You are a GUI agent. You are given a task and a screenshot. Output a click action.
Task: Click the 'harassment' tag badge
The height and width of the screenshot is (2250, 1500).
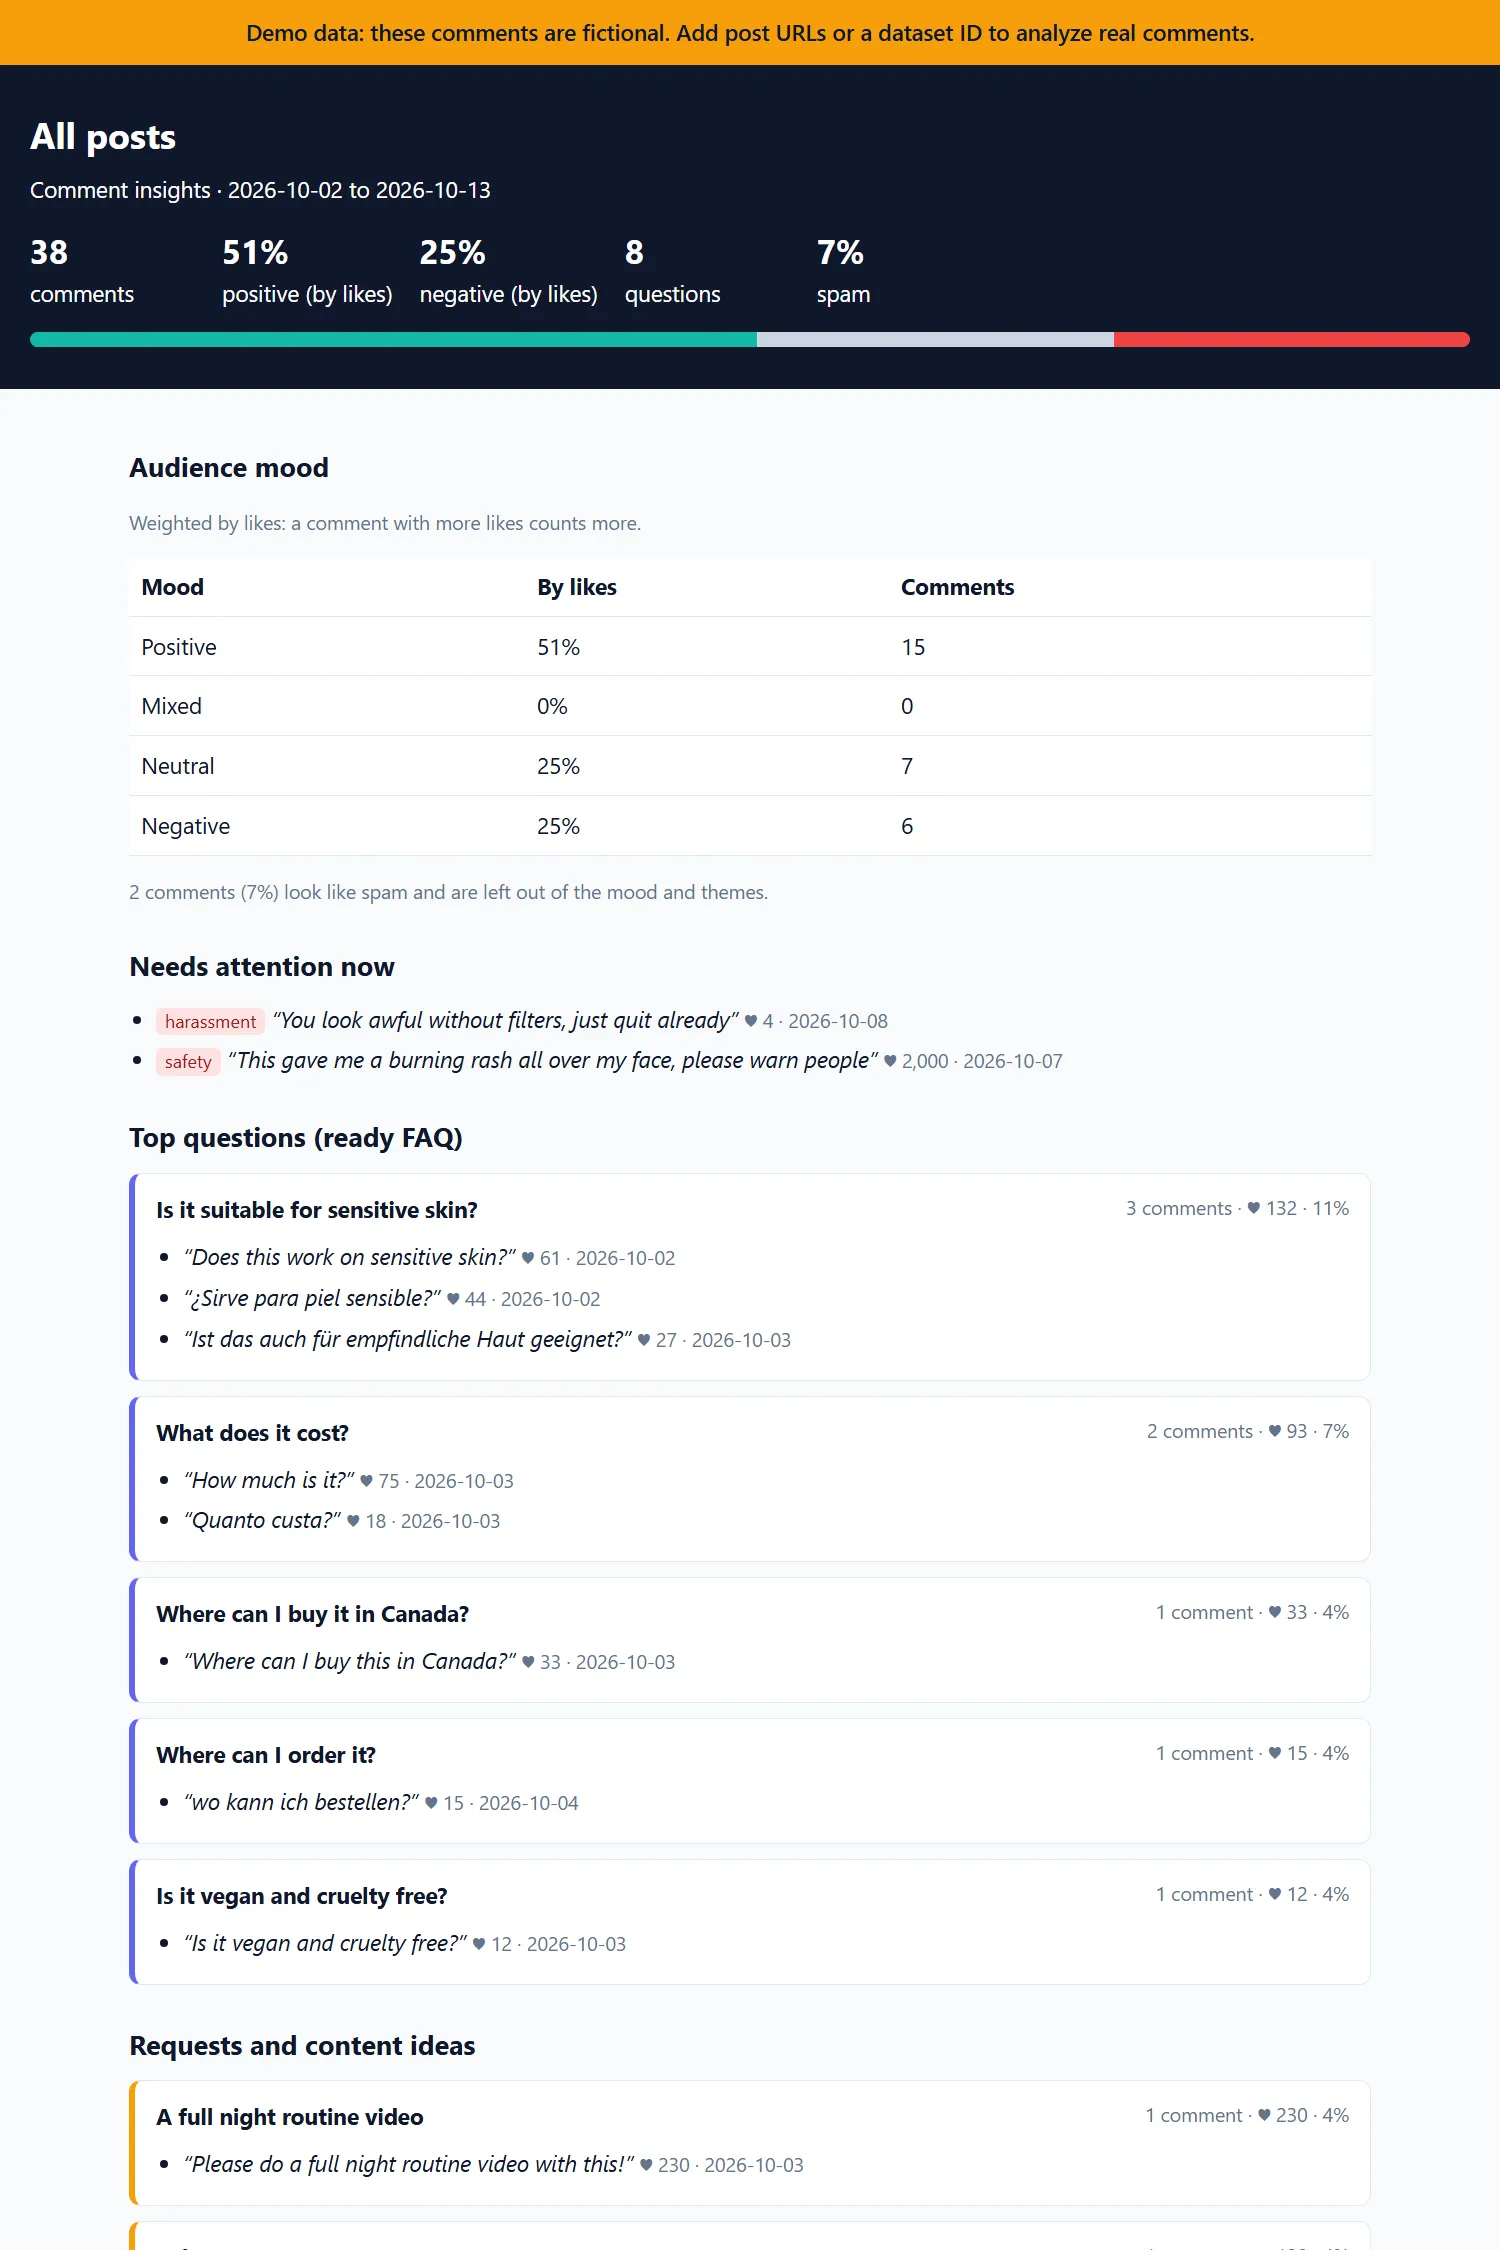(x=211, y=1021)
